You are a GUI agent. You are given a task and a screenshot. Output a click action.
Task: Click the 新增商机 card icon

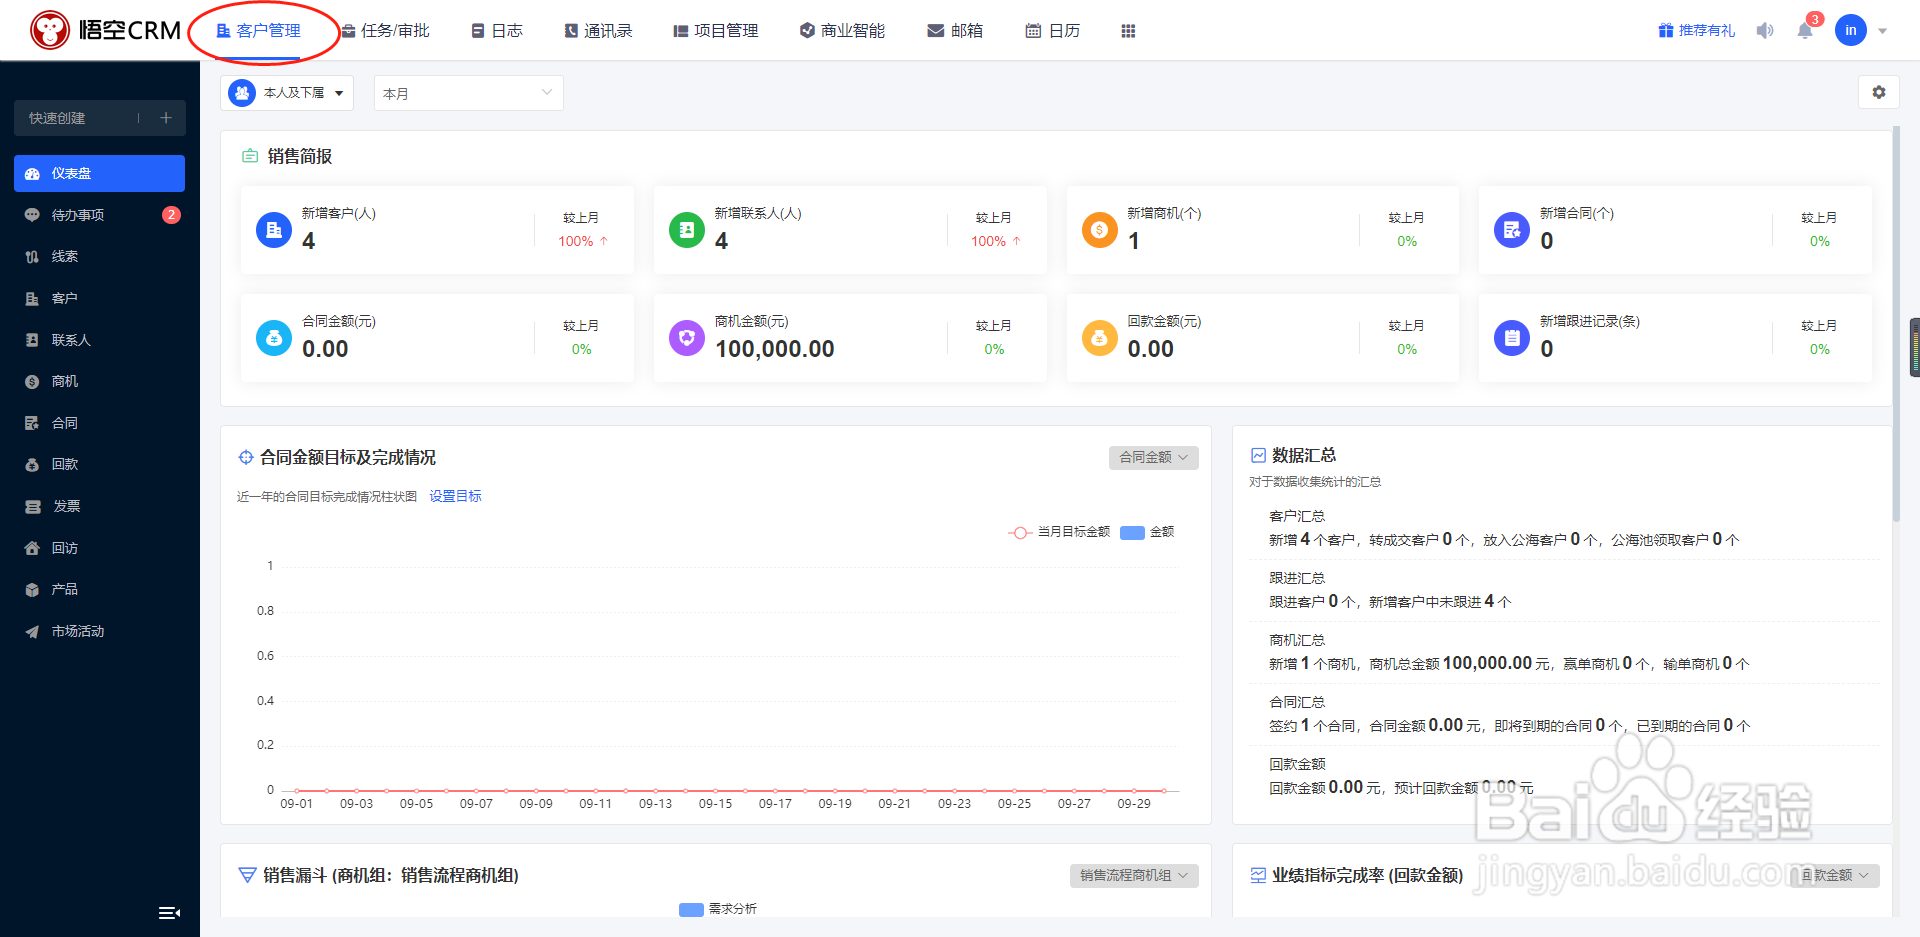tap(1100, 230)
